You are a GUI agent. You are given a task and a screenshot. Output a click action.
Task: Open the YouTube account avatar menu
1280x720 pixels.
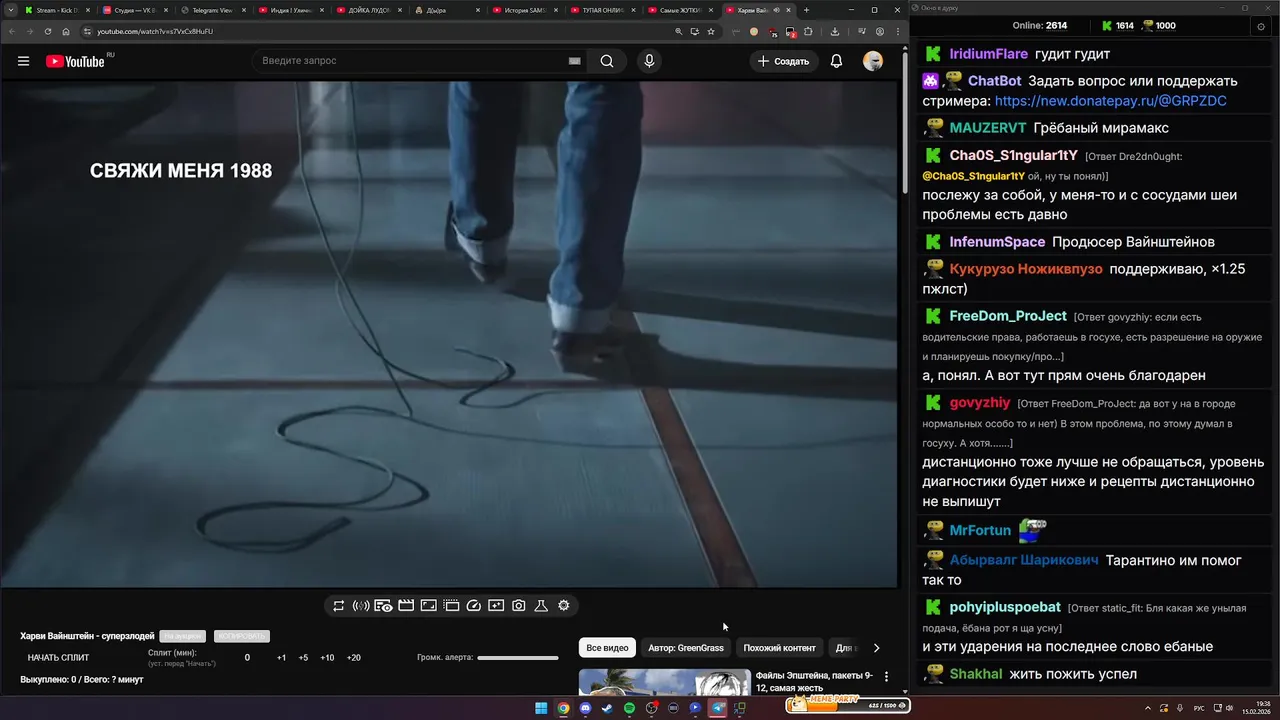[873, 61]
